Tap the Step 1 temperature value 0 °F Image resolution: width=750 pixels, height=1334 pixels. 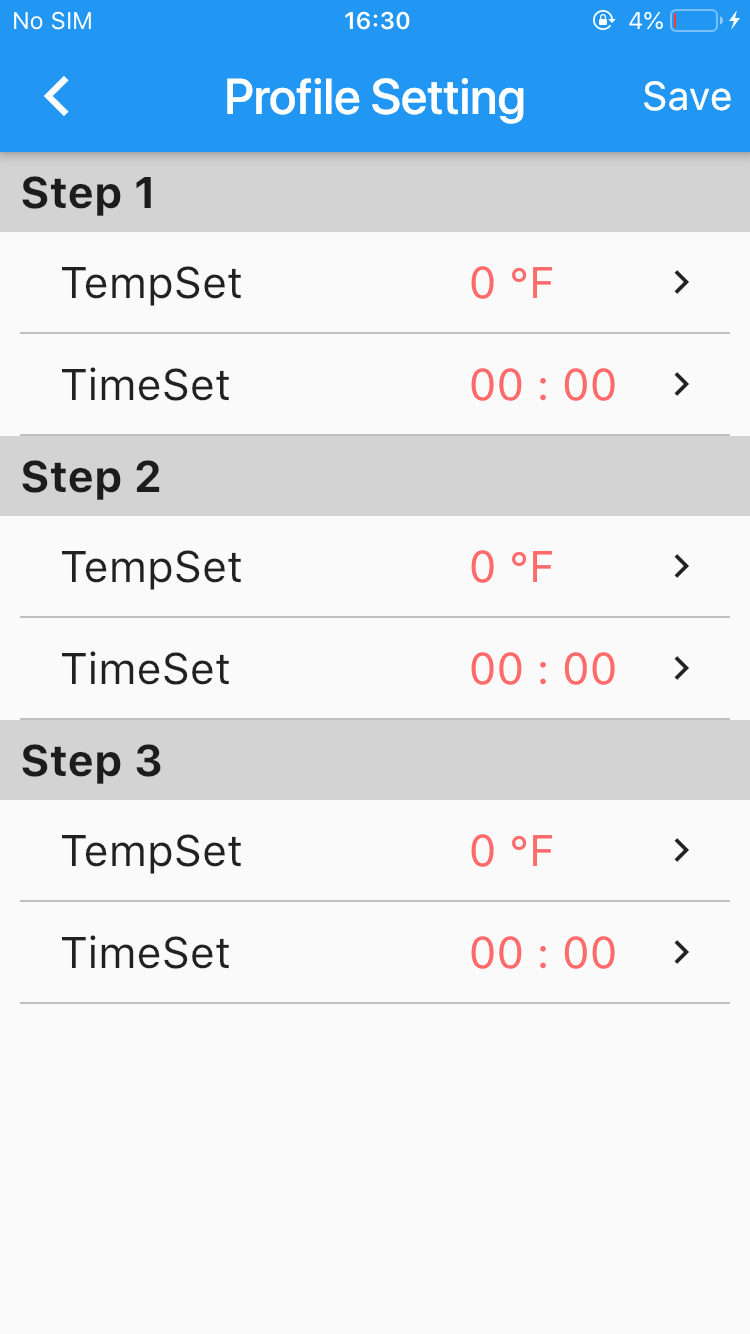click(511, 283)
